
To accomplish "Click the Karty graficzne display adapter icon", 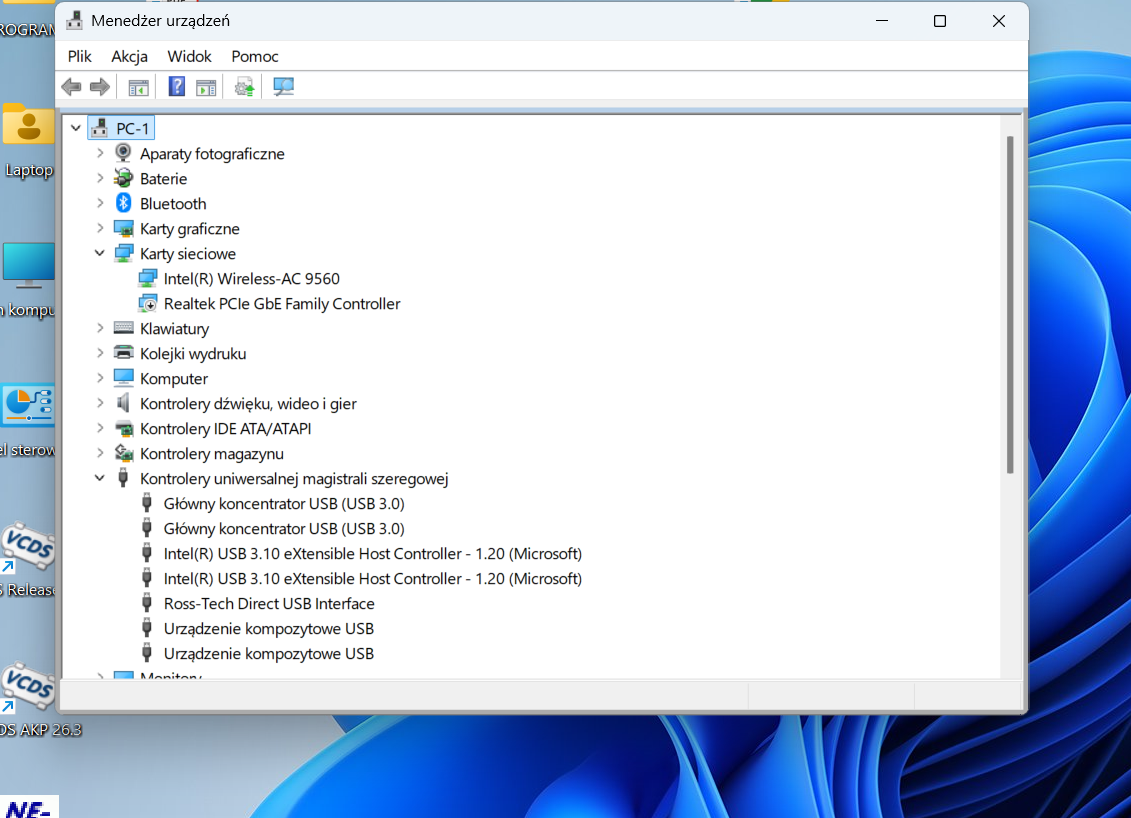I will tap(123, 229).
